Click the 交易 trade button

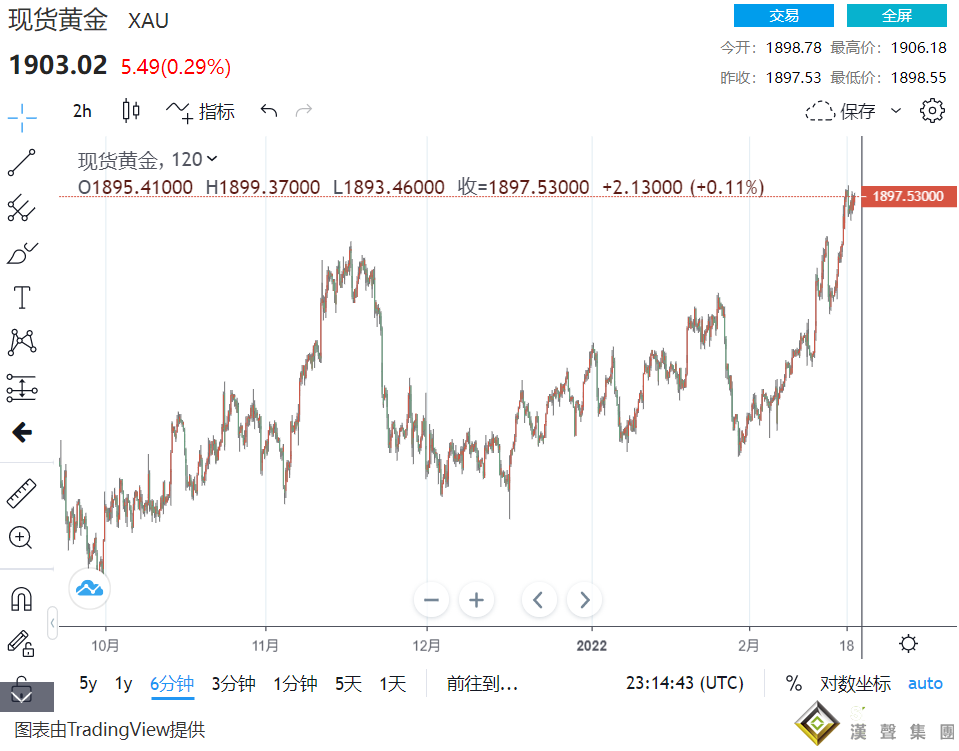784,16
